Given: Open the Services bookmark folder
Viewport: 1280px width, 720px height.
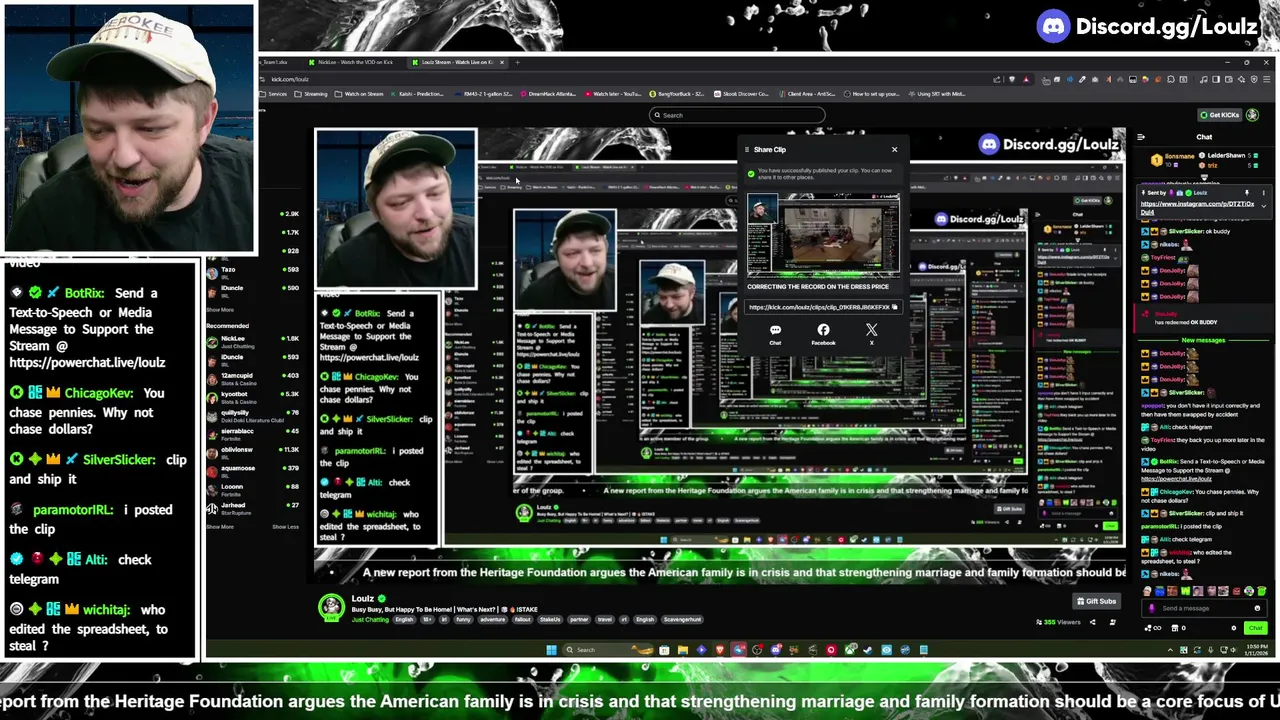Looking at the screenshot, I should (273, 94).
